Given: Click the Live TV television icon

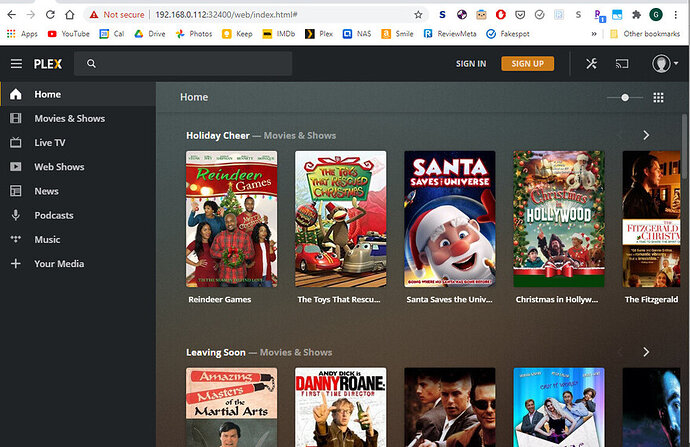Looking at the screenshot, I should pos(16,142).
